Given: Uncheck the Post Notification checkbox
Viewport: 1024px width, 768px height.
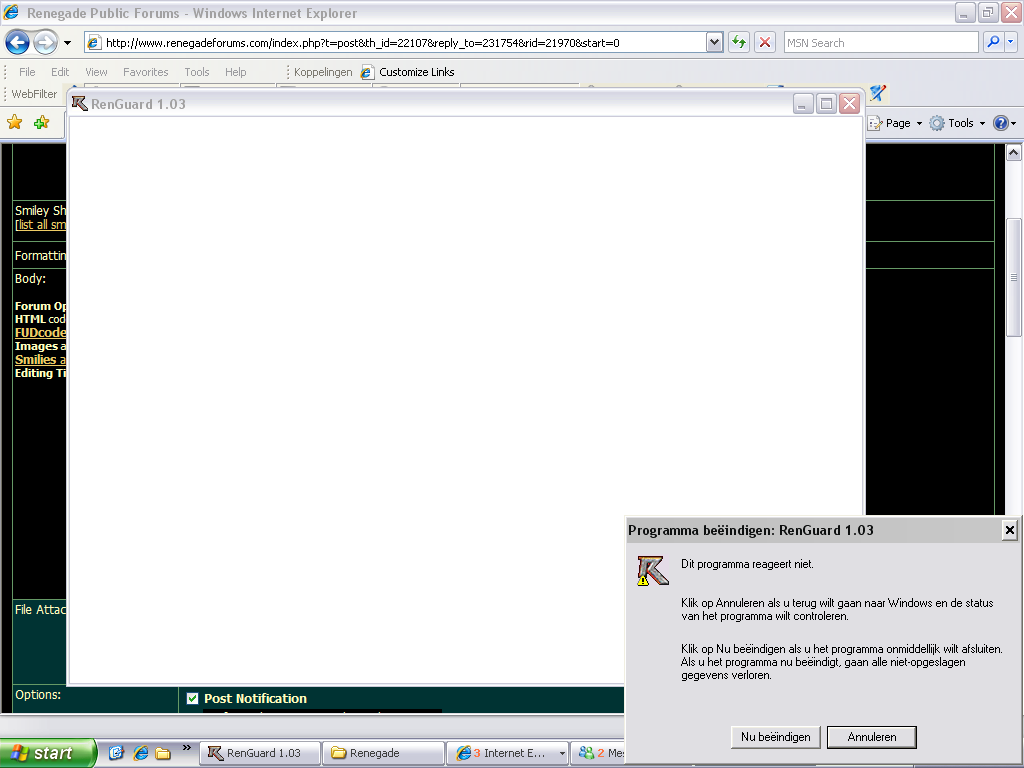Looking at the screenshot, I should click(193, 699).
